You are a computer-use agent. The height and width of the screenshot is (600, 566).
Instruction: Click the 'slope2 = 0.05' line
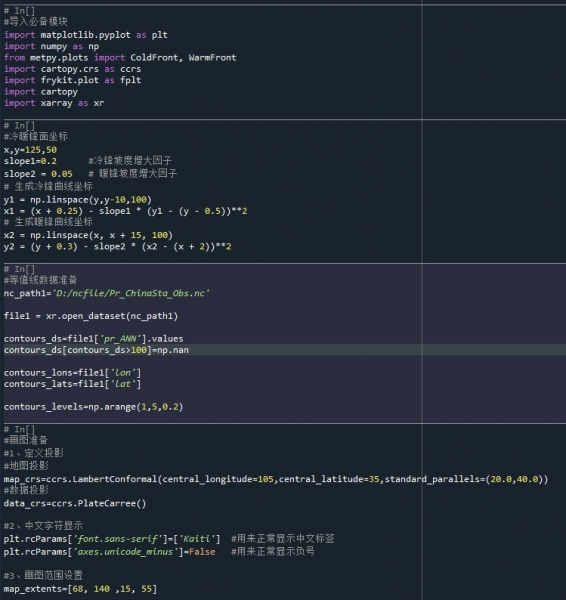coord(38,174)
